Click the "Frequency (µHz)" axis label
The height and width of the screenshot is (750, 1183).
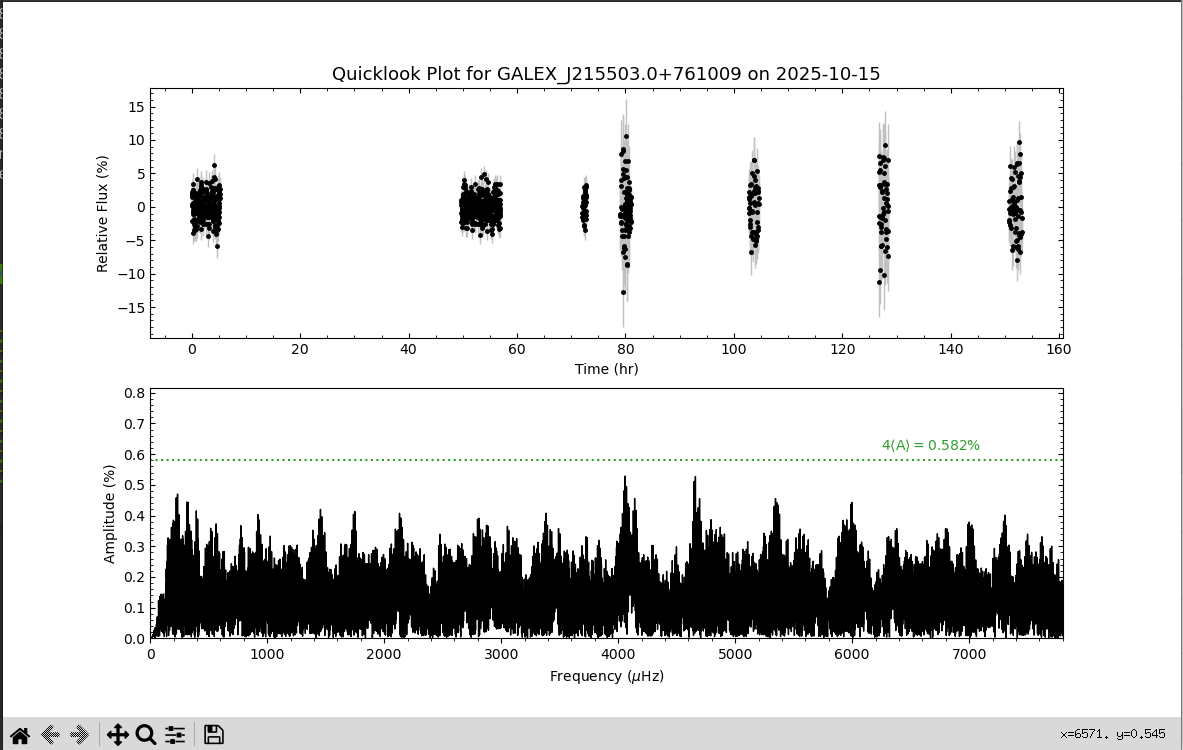tap(606, 676)
